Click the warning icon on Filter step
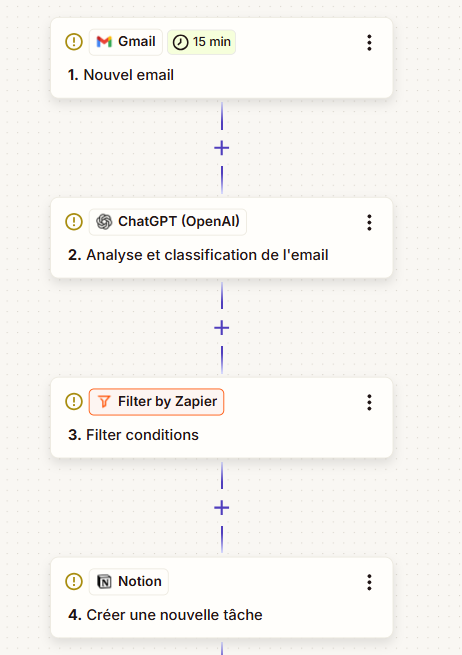Image resolution: width=462 pixels, height=655 pixels. tap(74, 402)
